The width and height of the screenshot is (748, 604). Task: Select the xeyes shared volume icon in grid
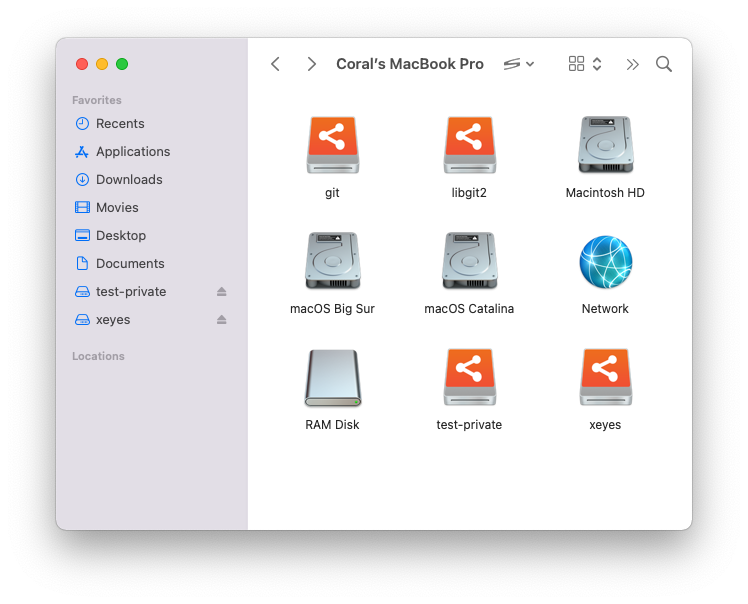605,377
